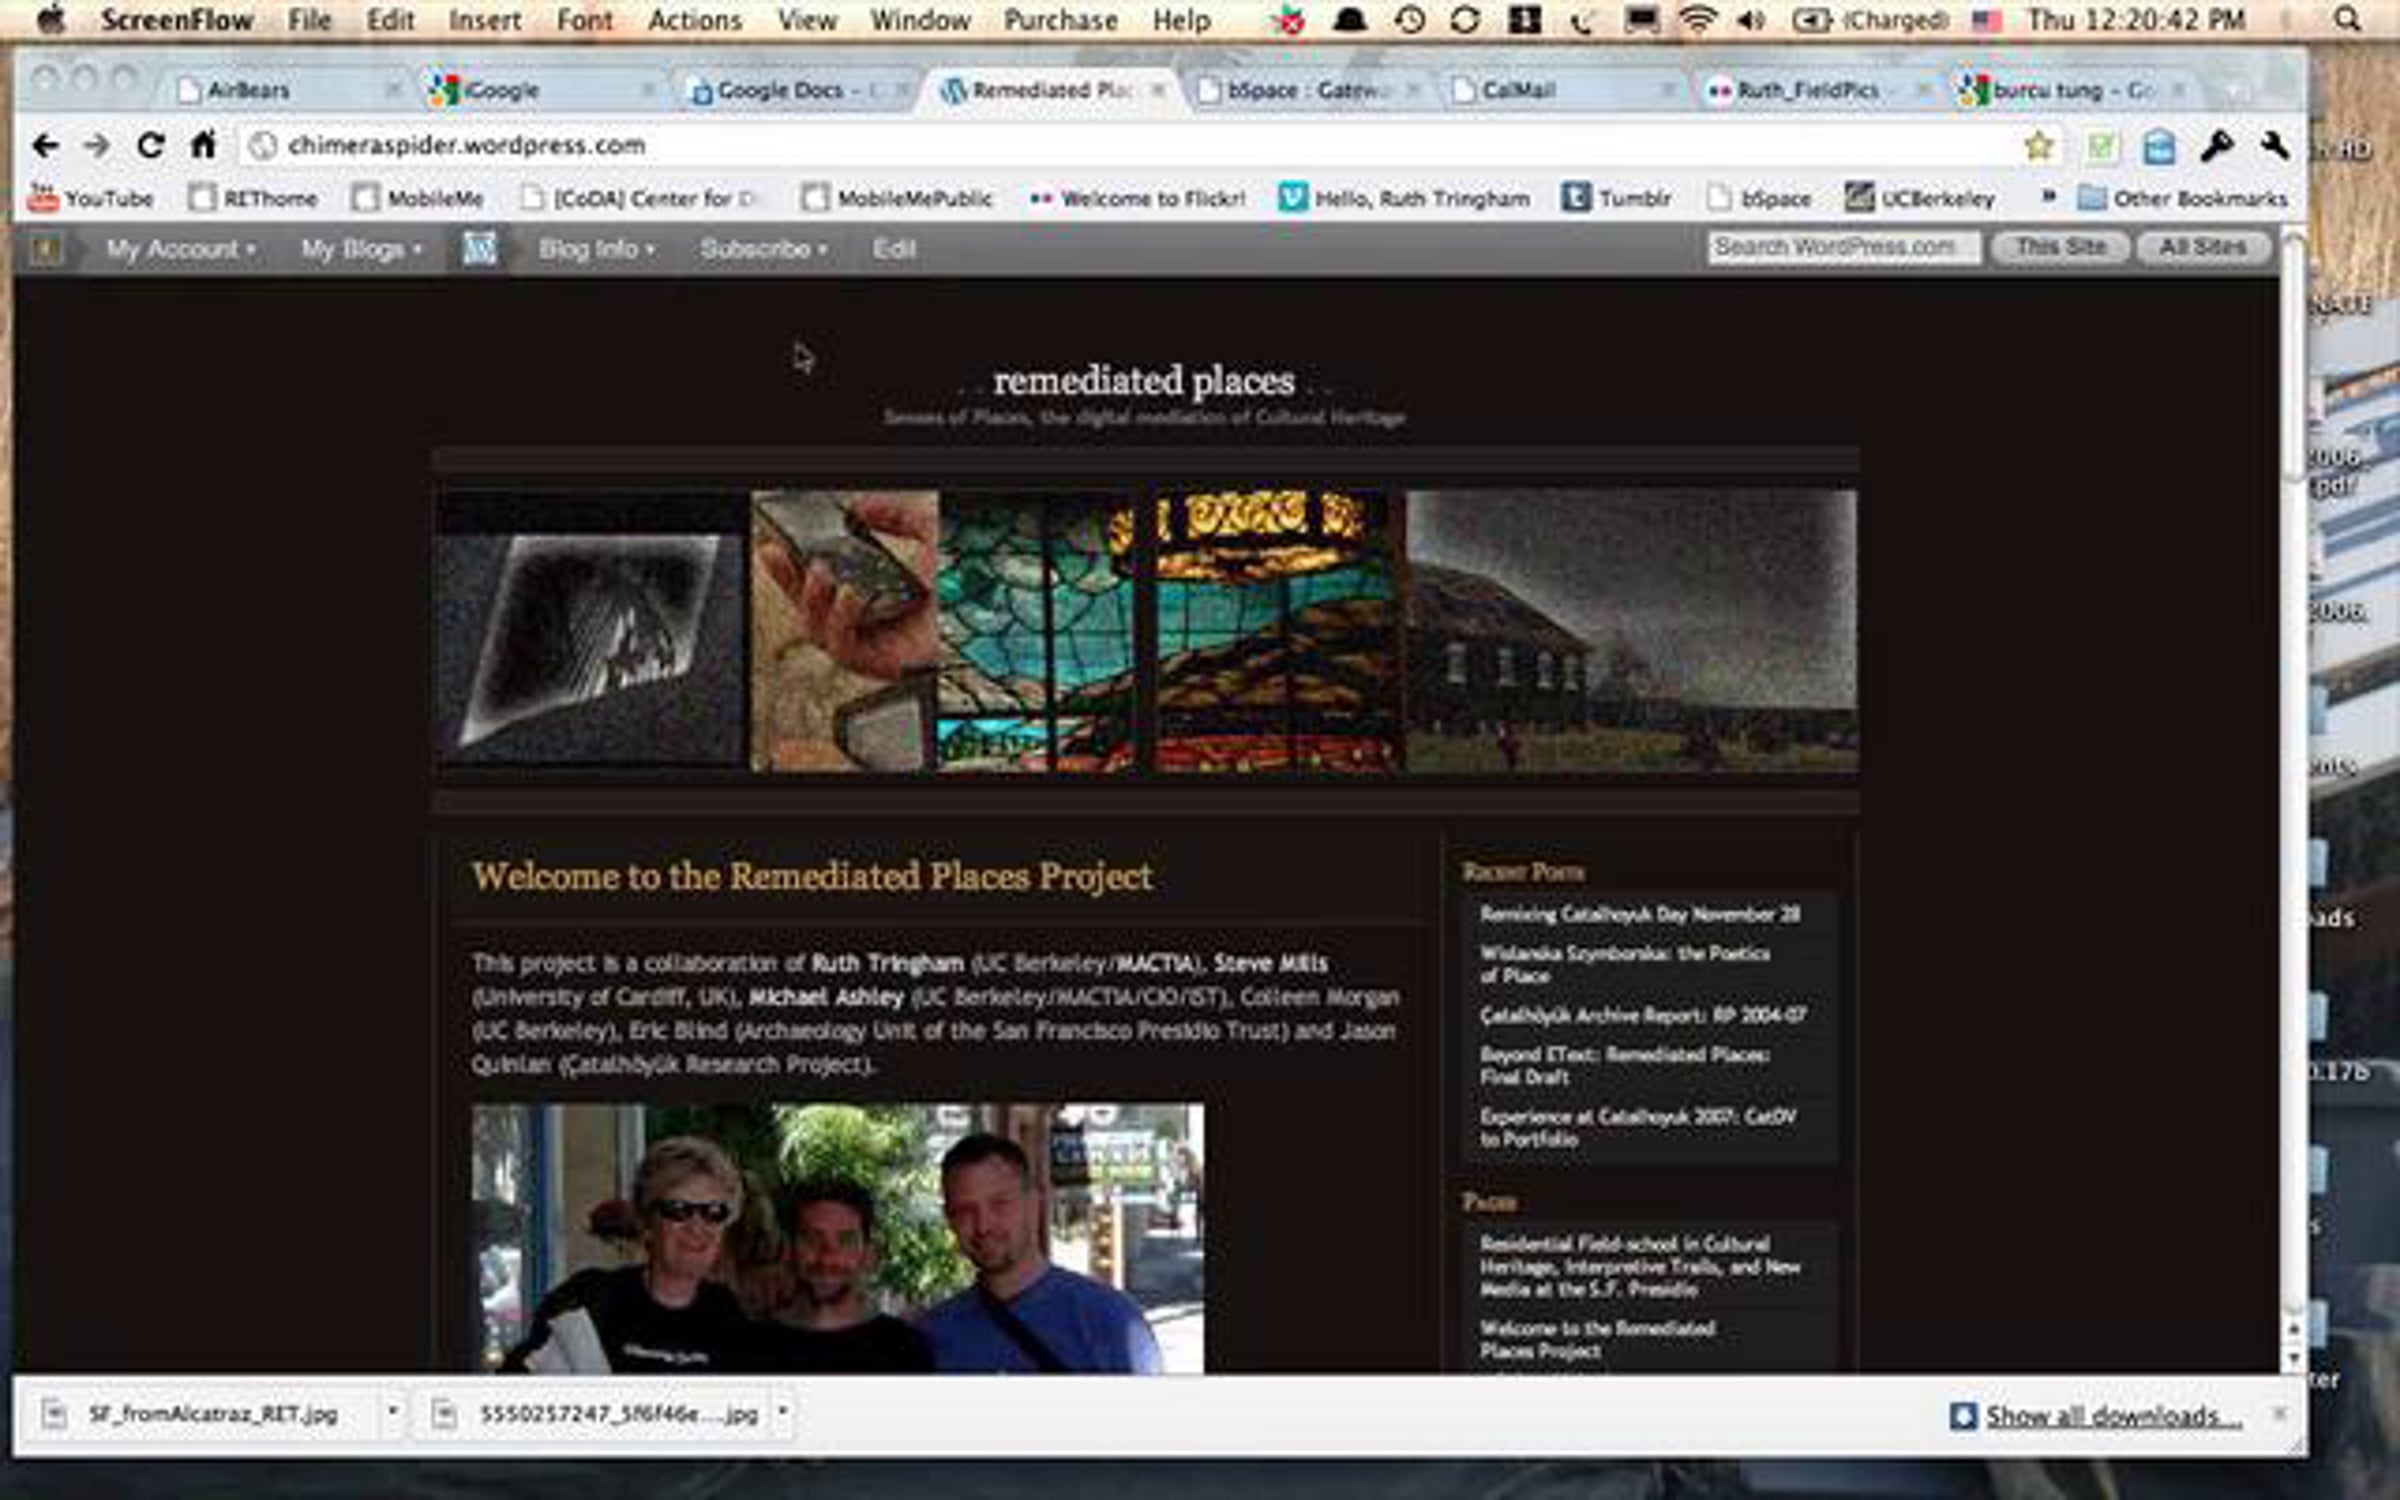Open Welcome to the Remediated Places Project post

[812, 877]
